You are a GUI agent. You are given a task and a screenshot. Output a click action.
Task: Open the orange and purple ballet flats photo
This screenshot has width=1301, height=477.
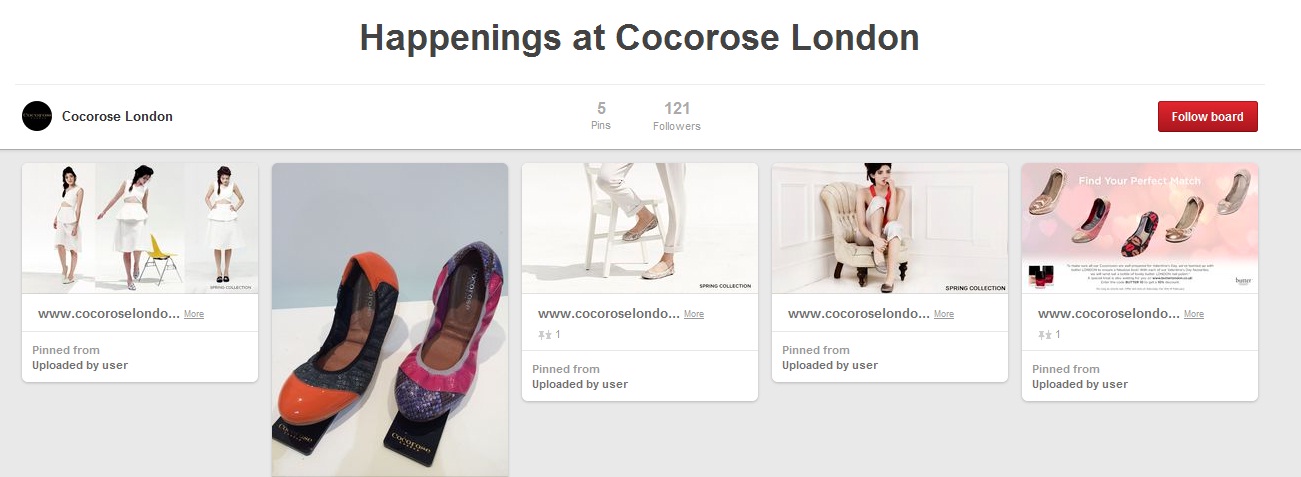[x=390, y=320]
